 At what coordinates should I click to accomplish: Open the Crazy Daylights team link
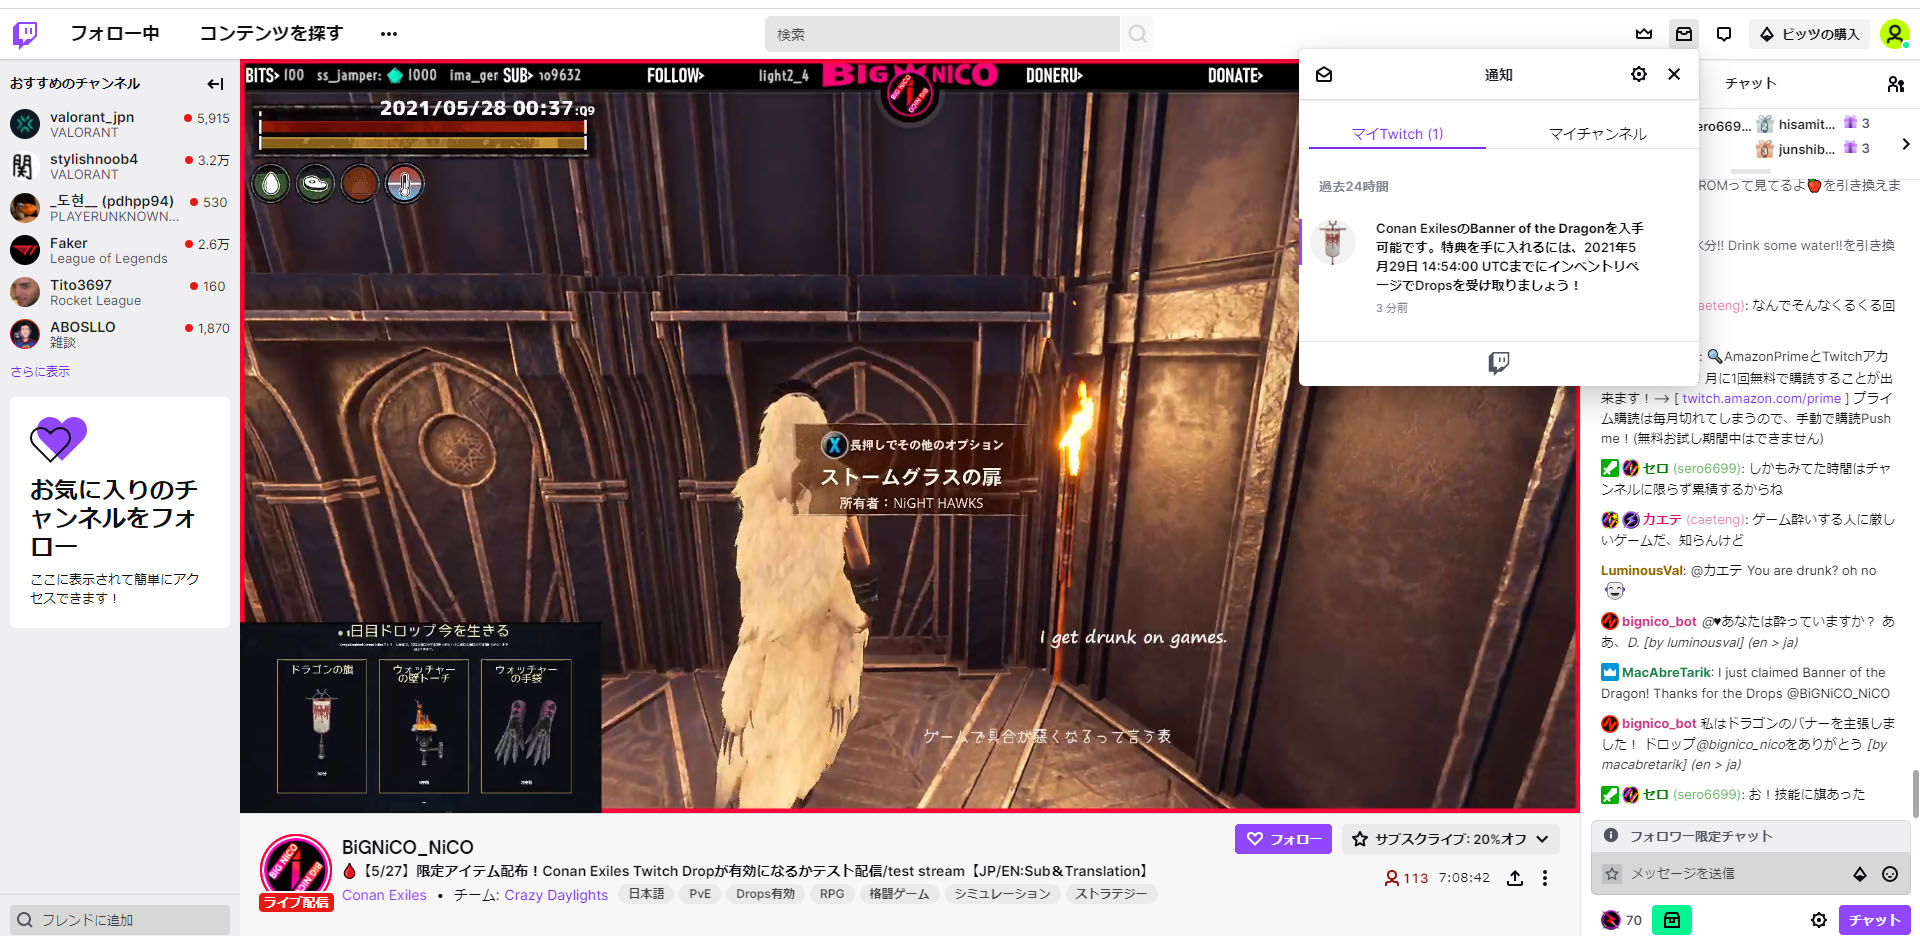(556, 895)
